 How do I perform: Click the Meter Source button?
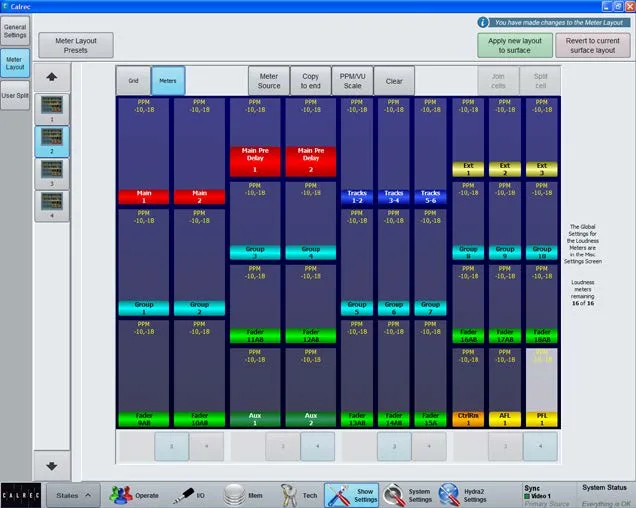(x=269, y=81)
